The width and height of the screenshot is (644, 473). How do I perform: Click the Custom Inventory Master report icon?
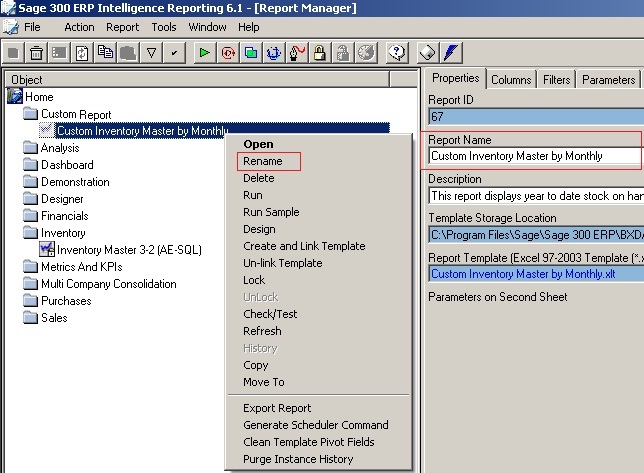(x=46, y=130)
